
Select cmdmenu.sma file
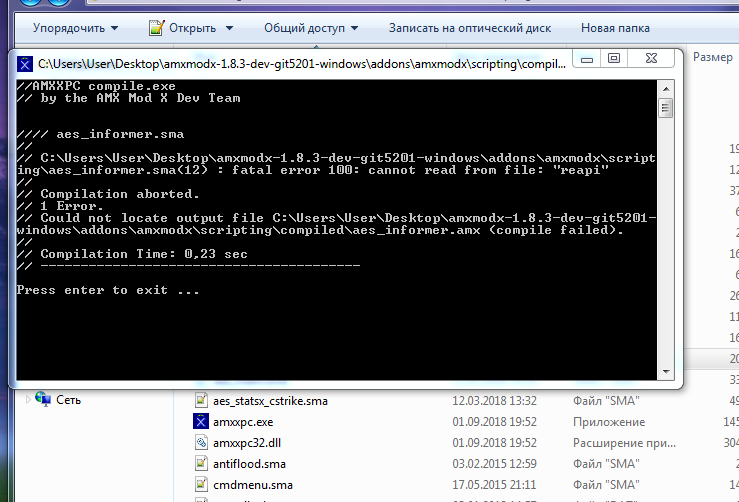pos(253,485)
